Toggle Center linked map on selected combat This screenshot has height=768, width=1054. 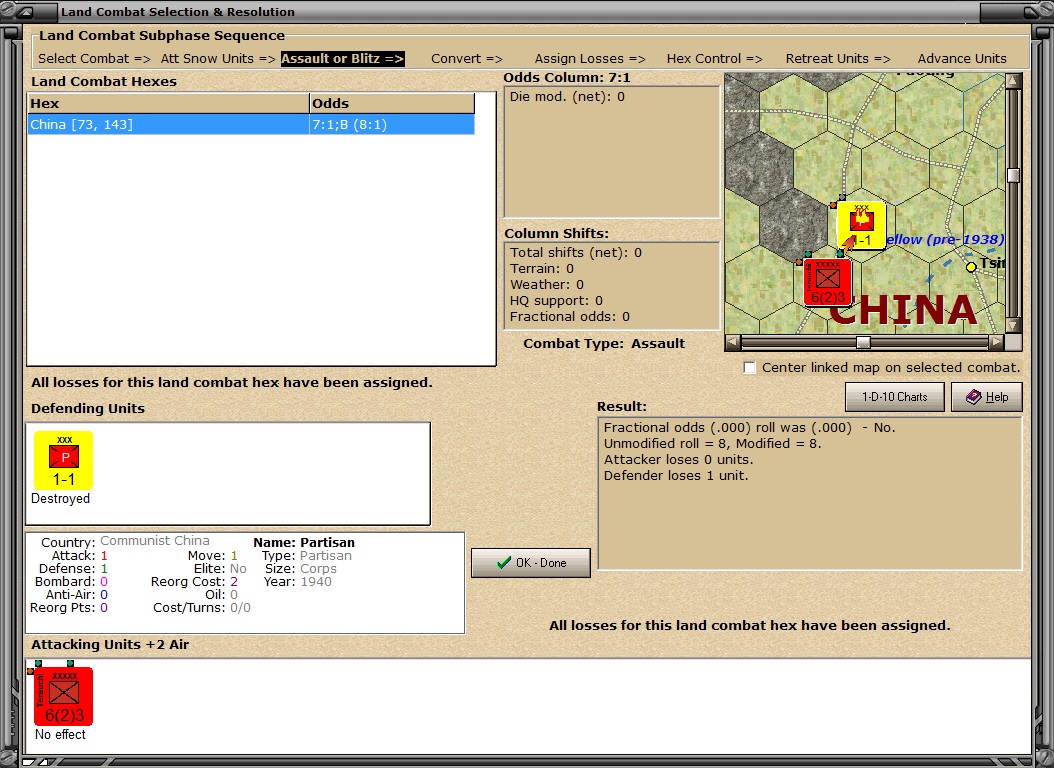pyautogui.click(x=749, y=368)
